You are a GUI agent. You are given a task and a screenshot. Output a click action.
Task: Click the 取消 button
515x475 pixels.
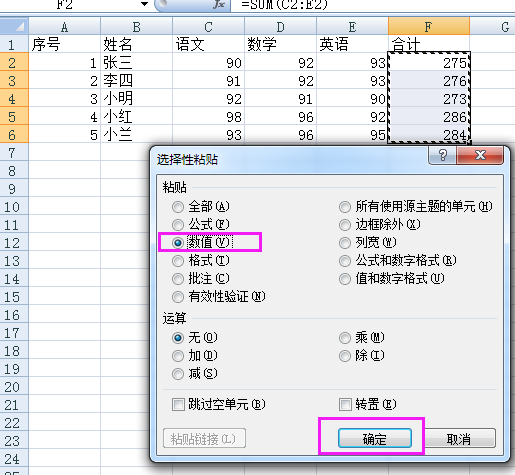click(x=459, y=438)
